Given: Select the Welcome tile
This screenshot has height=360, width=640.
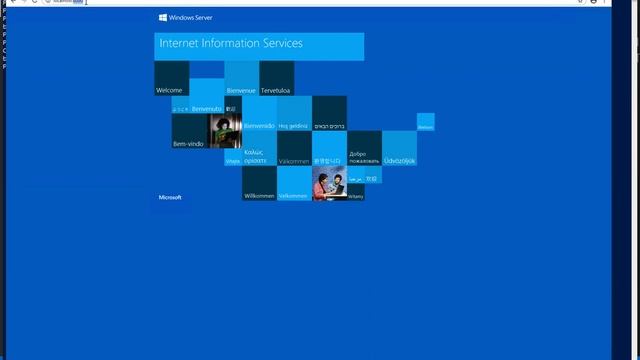Looking at the screenshot, I should (172, 78).
